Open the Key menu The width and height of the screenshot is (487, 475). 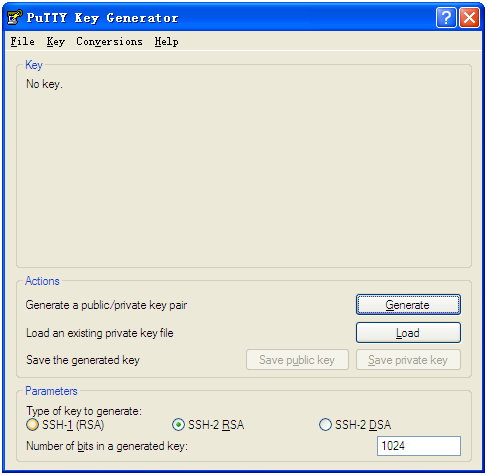point(56,42)
